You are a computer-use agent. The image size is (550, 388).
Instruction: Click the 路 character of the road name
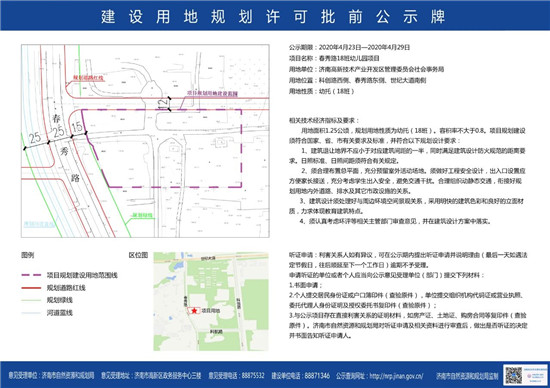click(75, 178)
